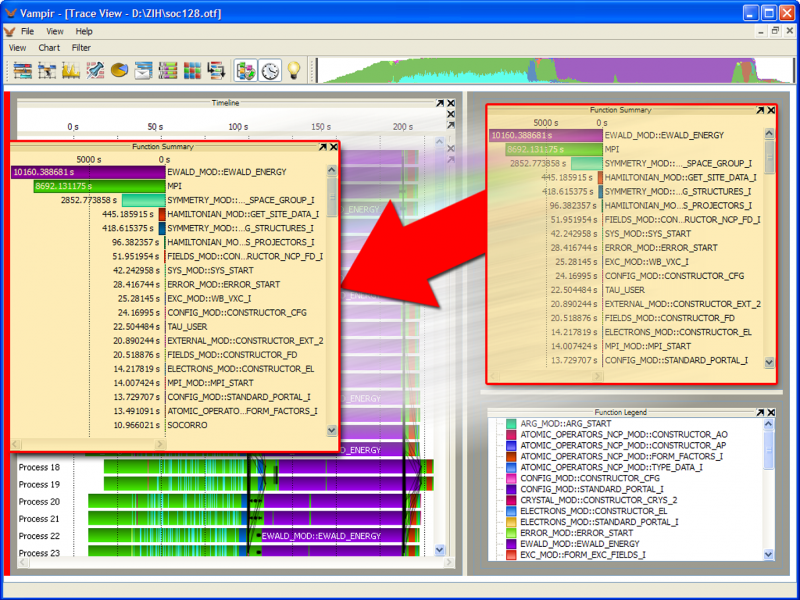Click ARG_MOD::ARG_START color swatch in legend
The height and width of the screenshot is (600, 800).
pyautogui.click(x=511, y=423)
